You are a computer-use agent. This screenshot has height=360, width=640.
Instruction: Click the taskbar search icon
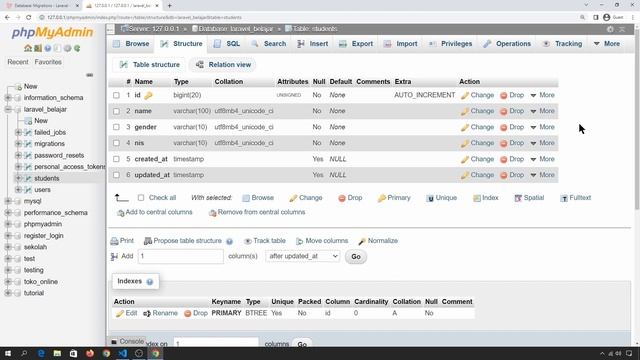(24, 353)
